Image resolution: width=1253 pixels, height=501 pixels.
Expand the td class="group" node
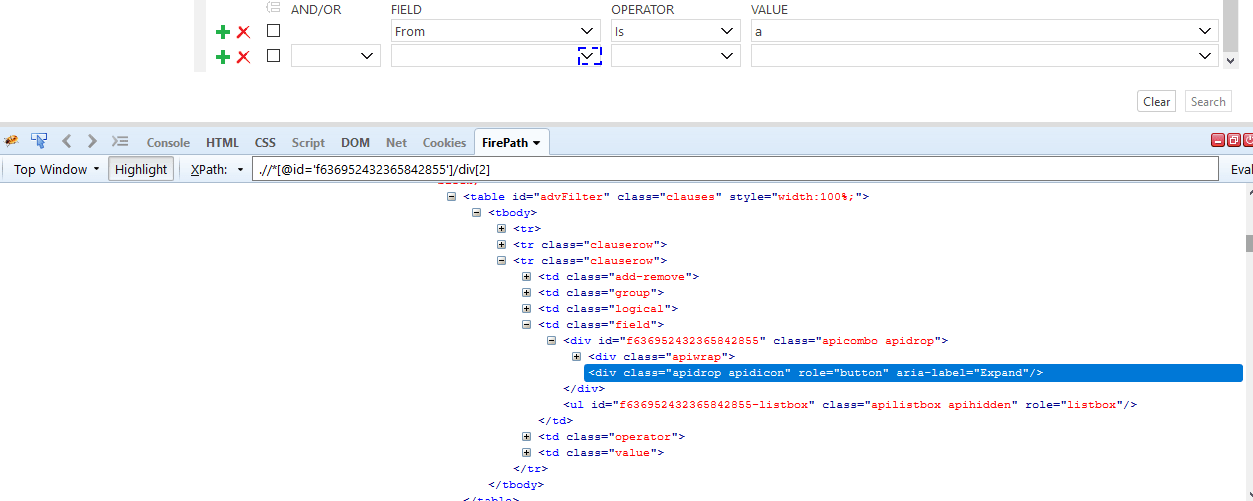coord(527,292)
